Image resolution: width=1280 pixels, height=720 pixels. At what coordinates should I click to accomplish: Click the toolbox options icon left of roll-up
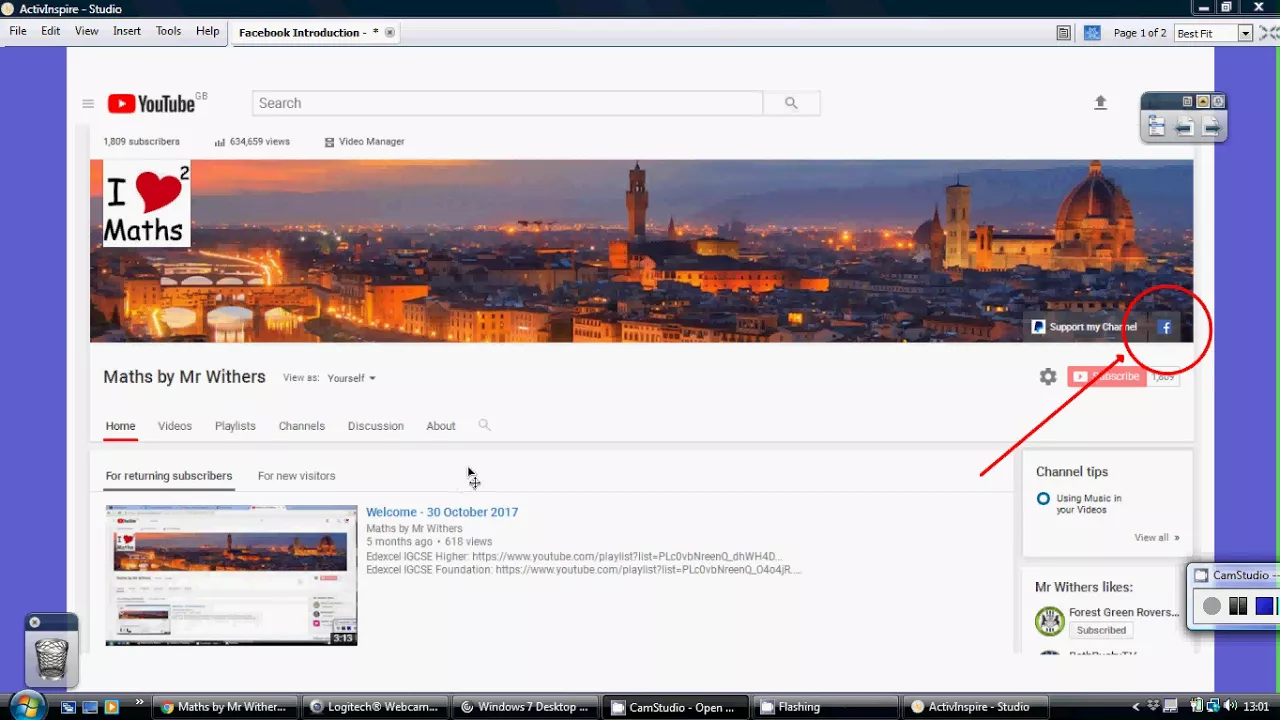(1187, 101)
